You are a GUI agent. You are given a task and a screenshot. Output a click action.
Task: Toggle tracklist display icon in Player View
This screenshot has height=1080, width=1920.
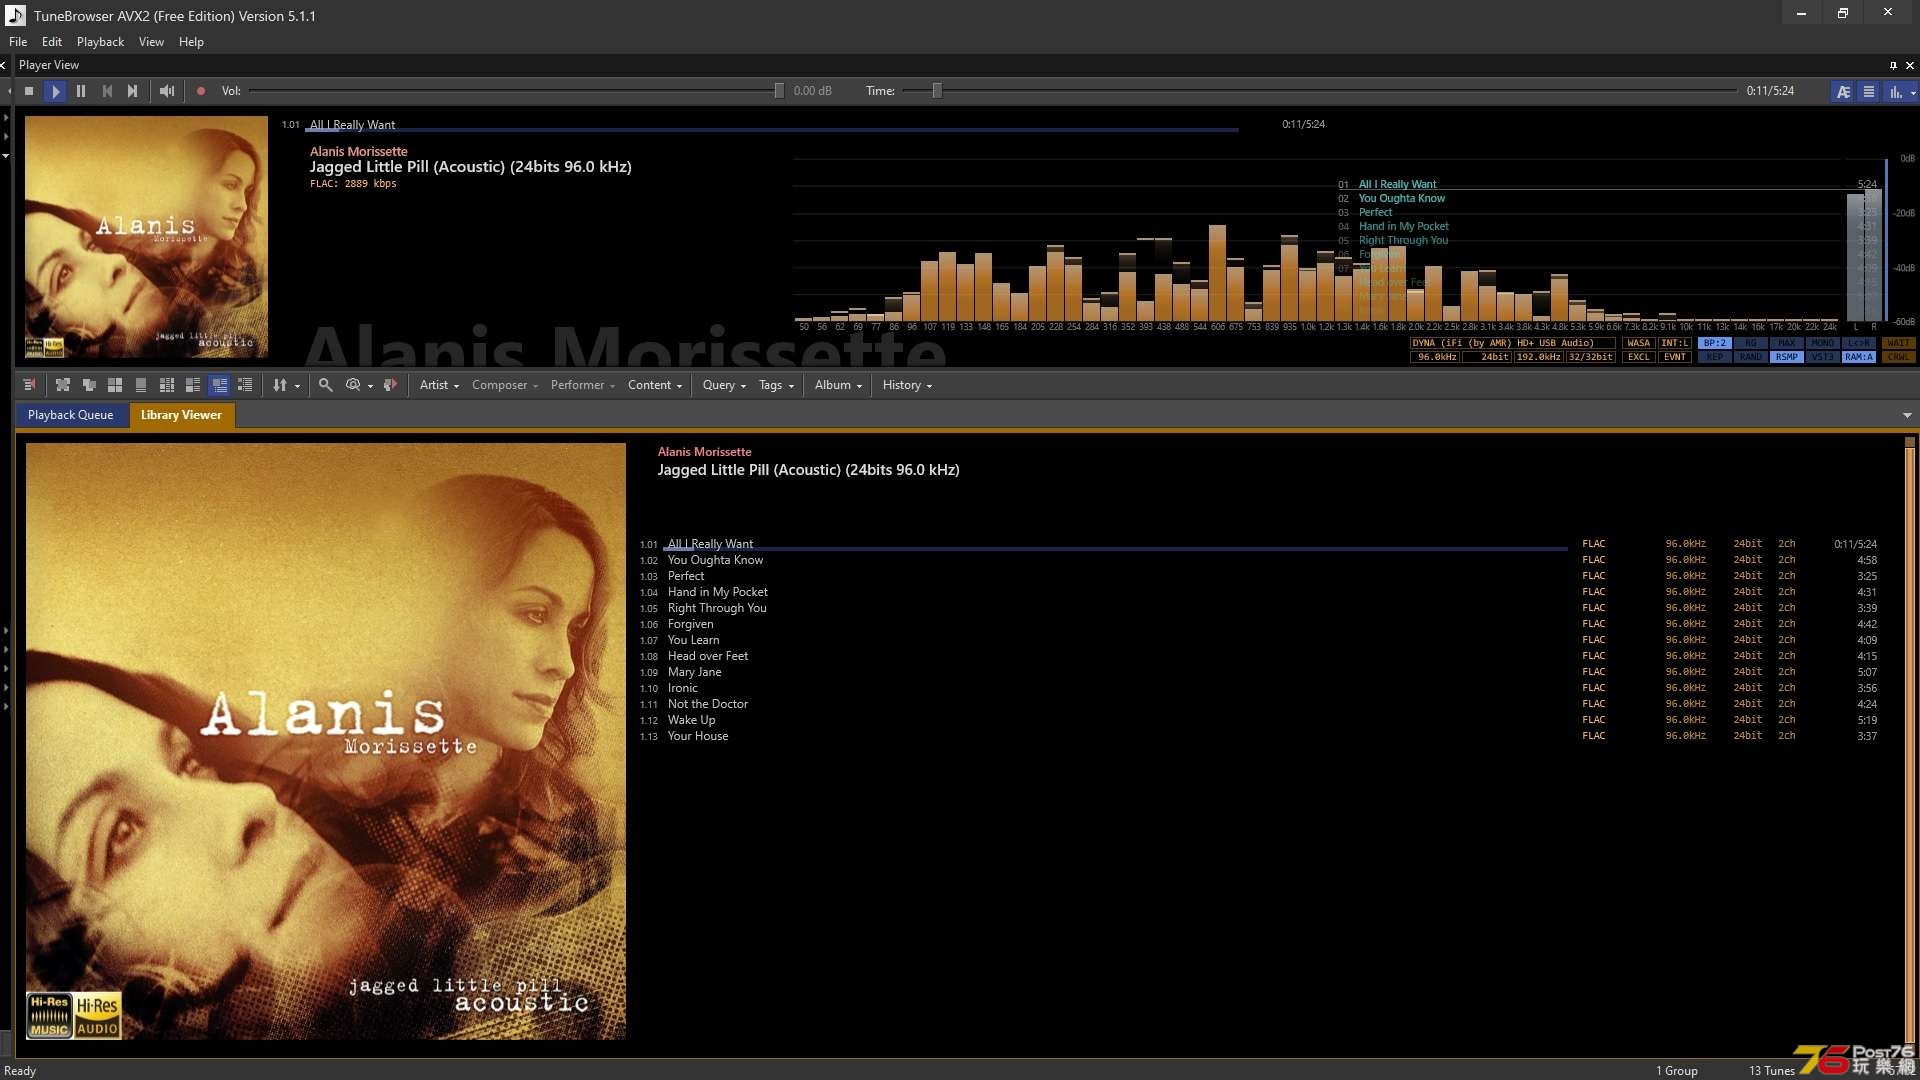tap(1868, 91)
